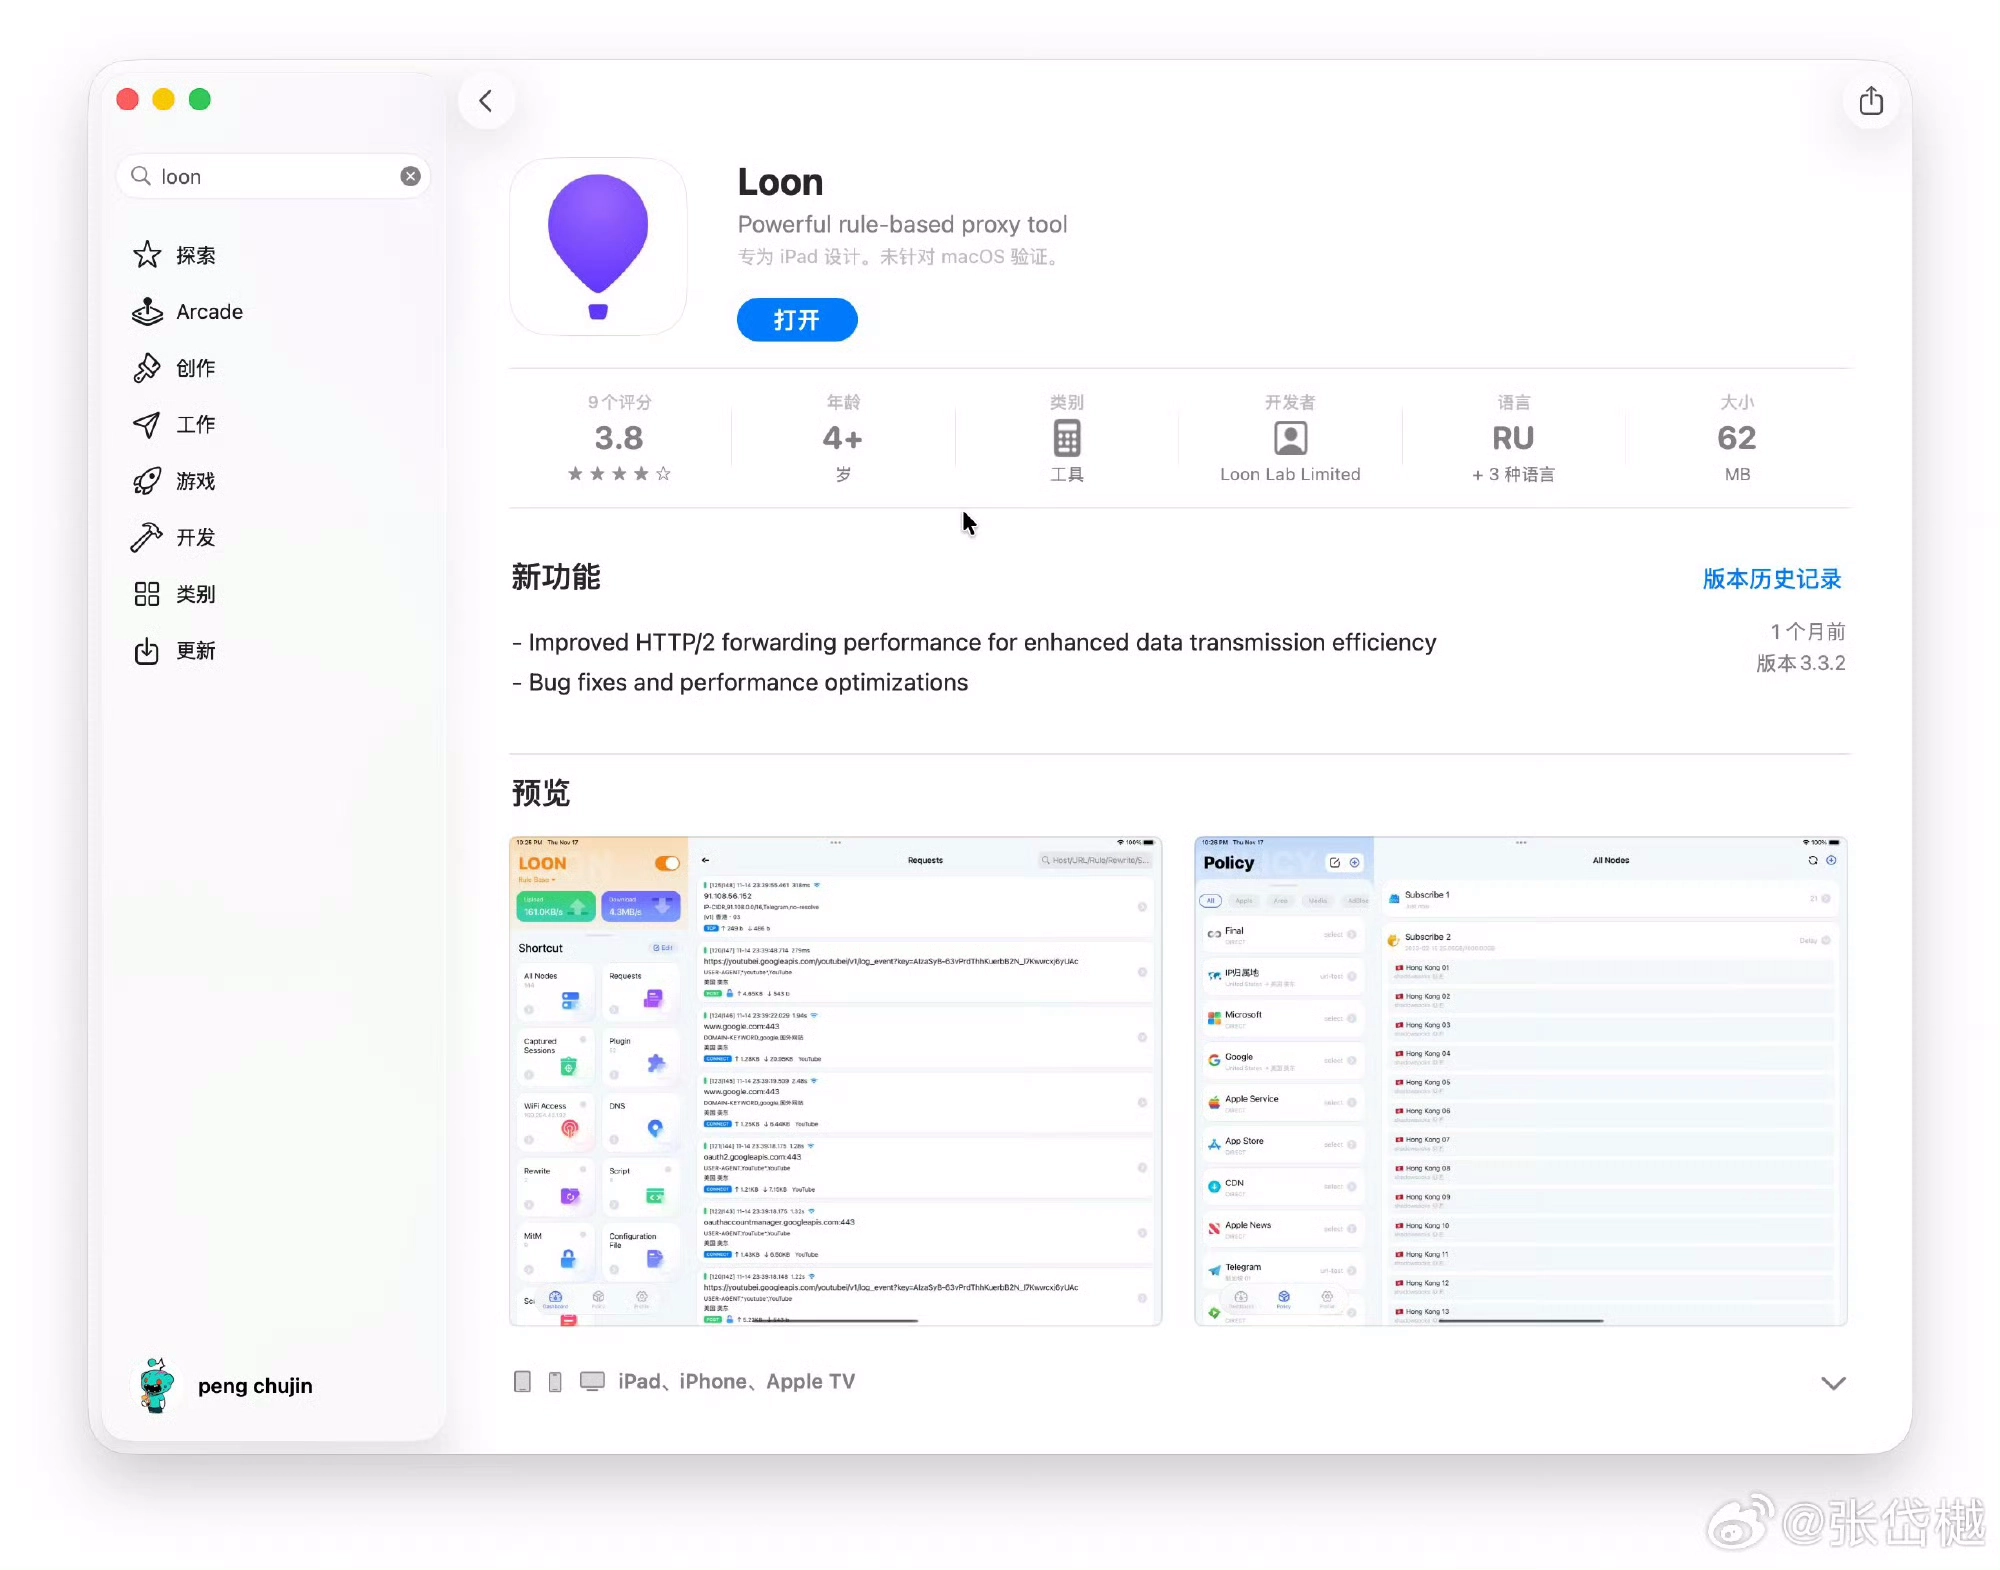Click the 62 MB size value
2000x1570 pixels.
(1737, 438)
